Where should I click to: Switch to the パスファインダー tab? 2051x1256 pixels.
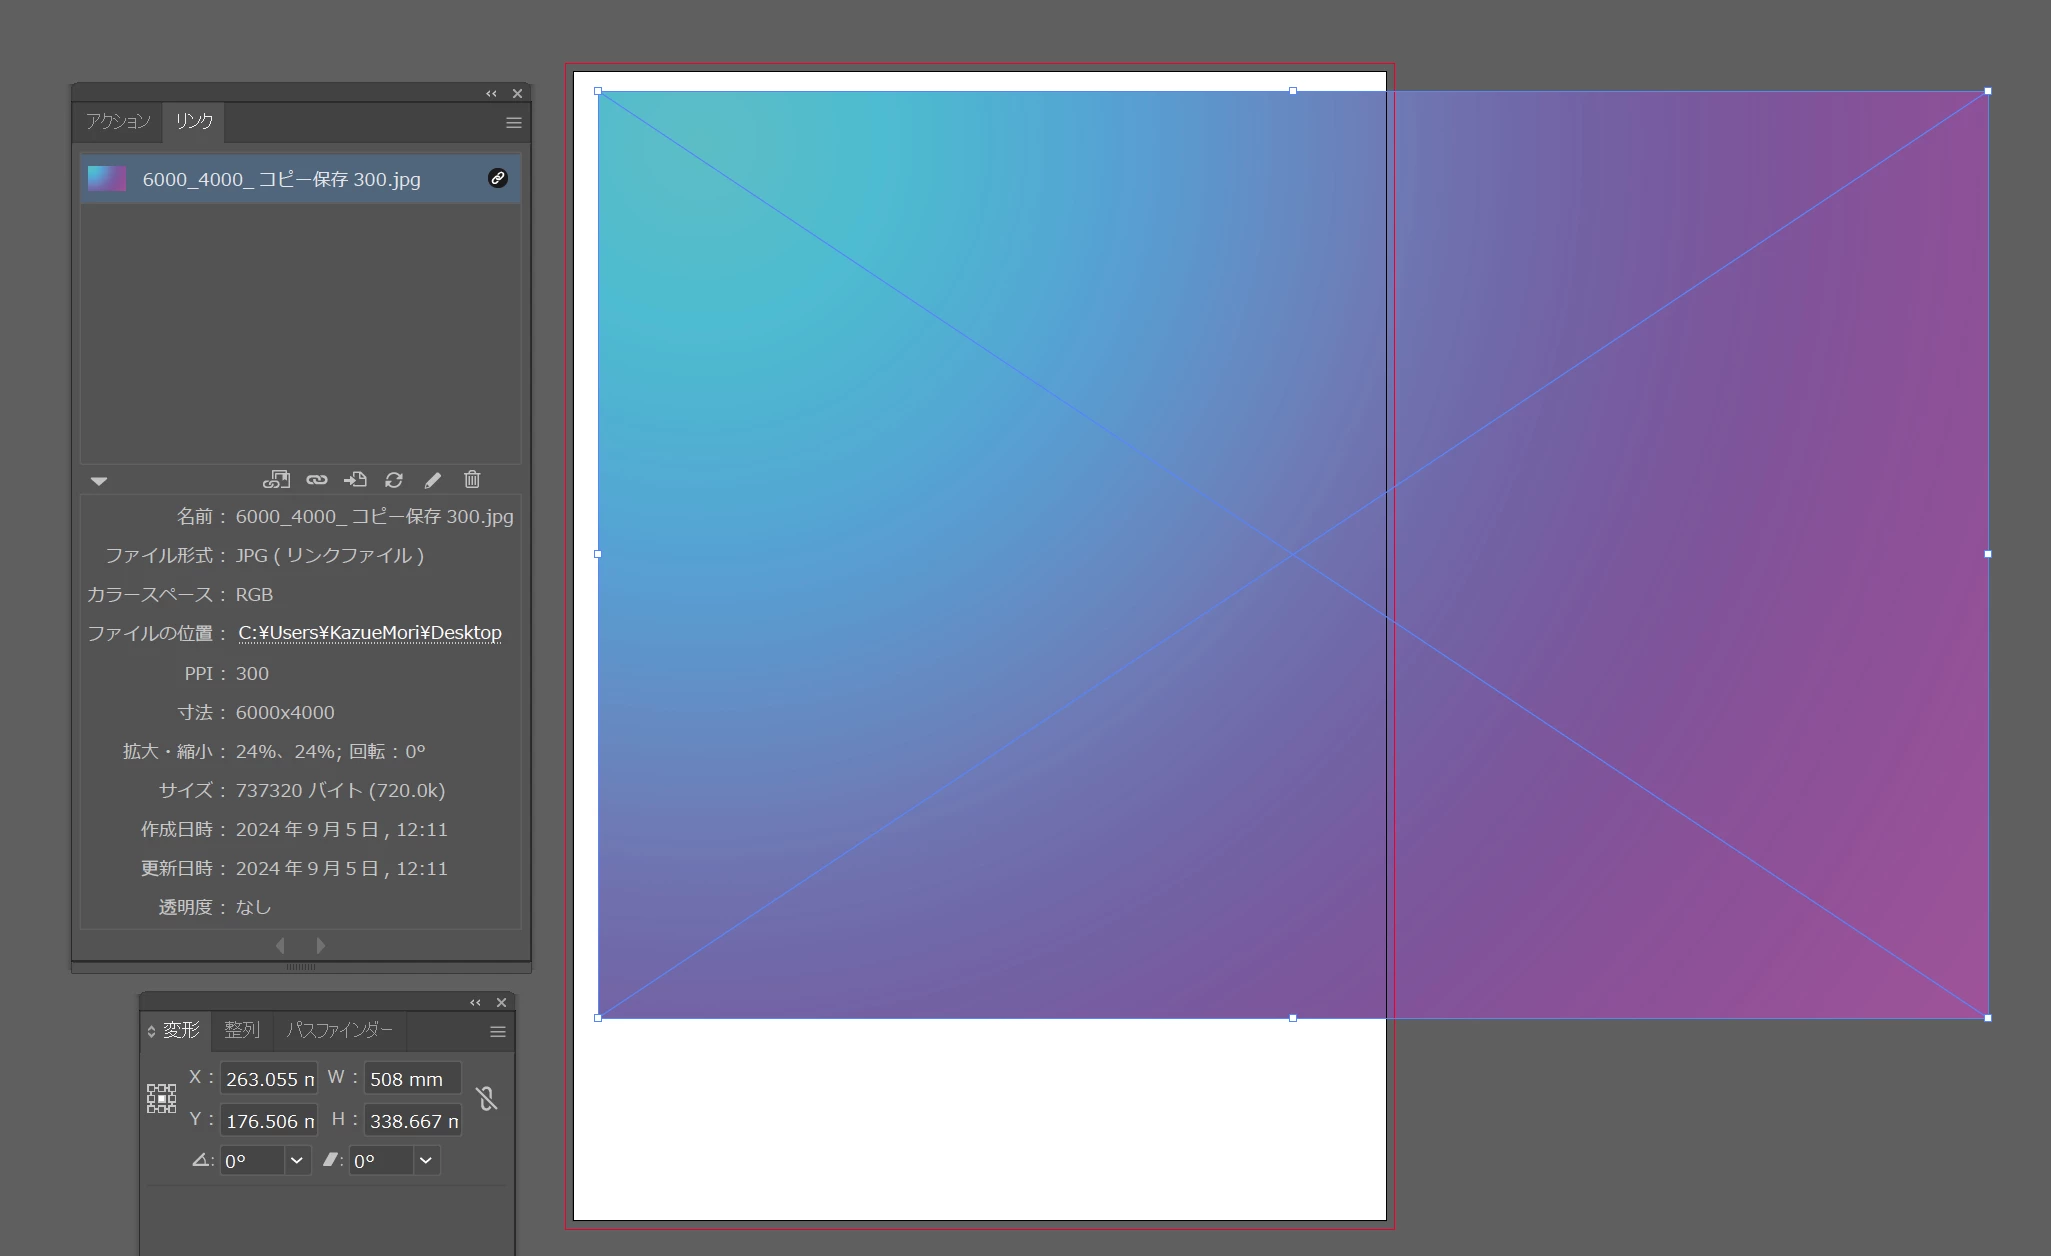click(x=339, y=1030)
